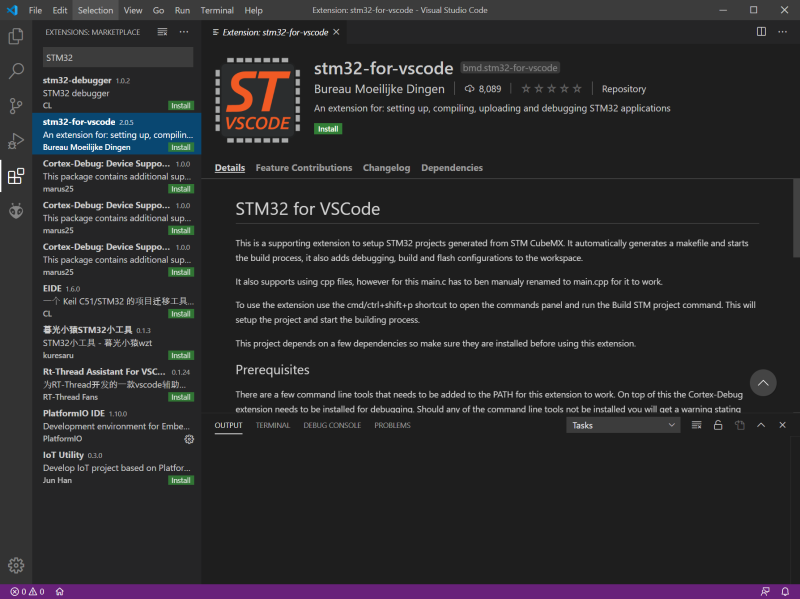Open the Manage gear menu
The height and width of the screenshot is (599, 800).
coord(15,565)
